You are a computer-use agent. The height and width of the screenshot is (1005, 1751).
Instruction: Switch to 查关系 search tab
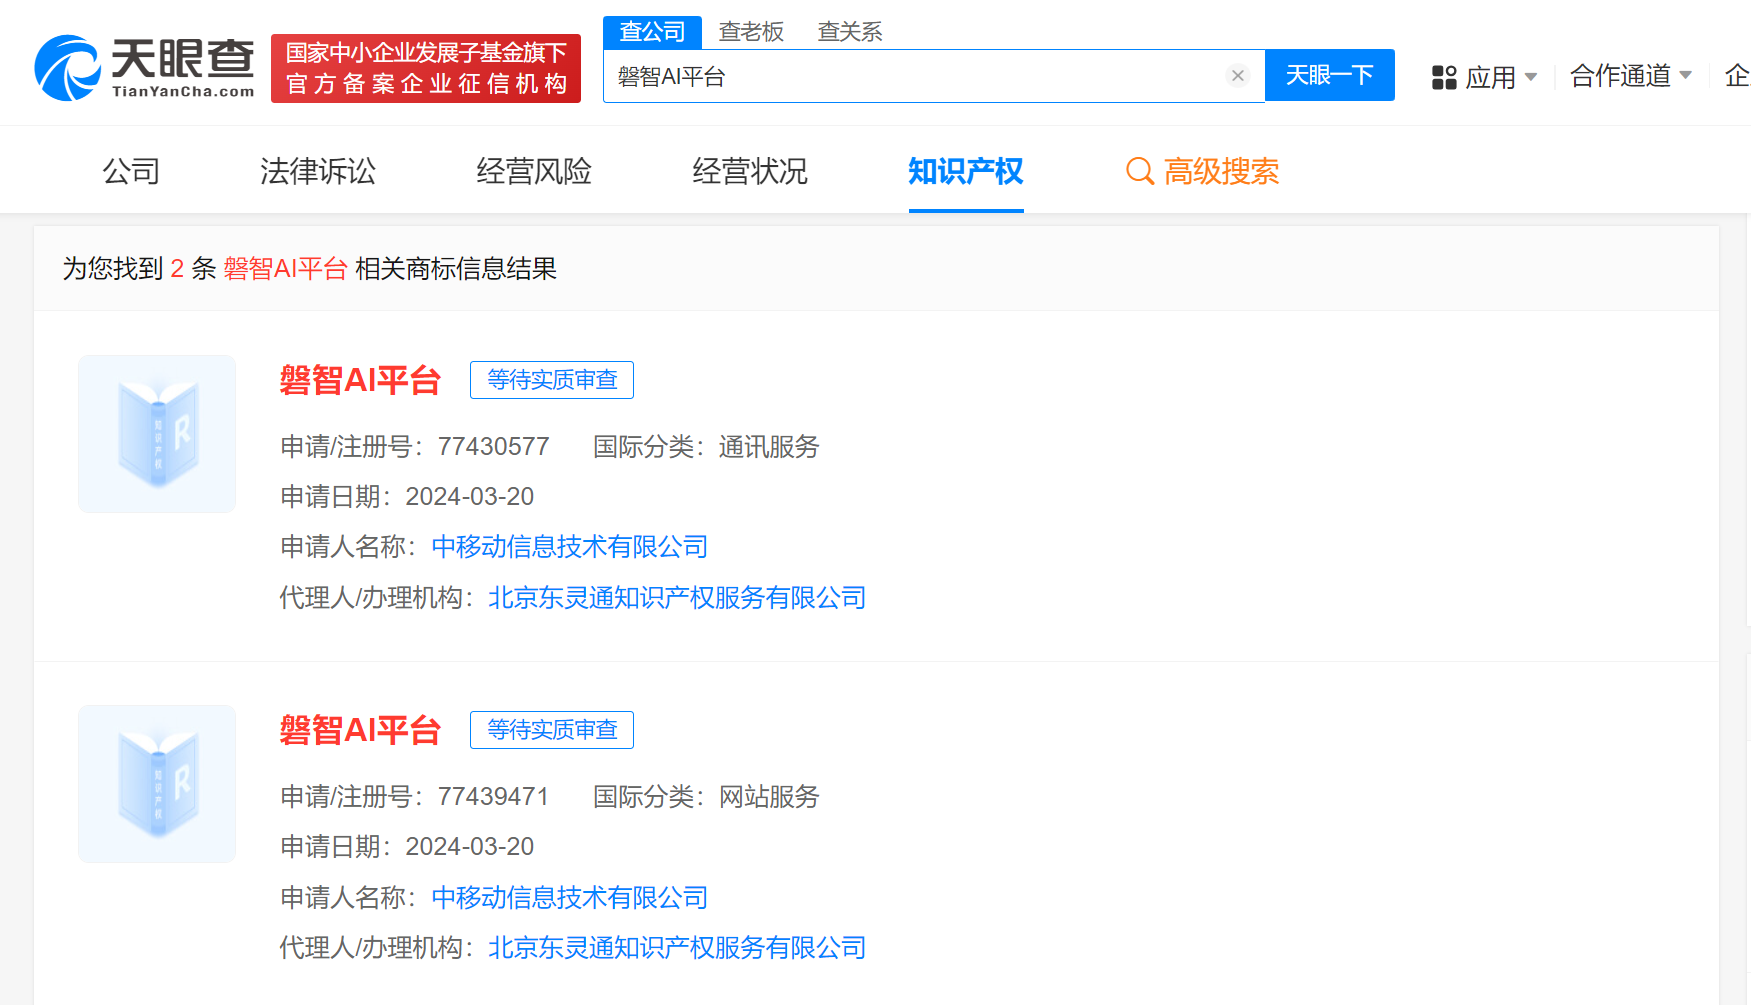point(849,32)
